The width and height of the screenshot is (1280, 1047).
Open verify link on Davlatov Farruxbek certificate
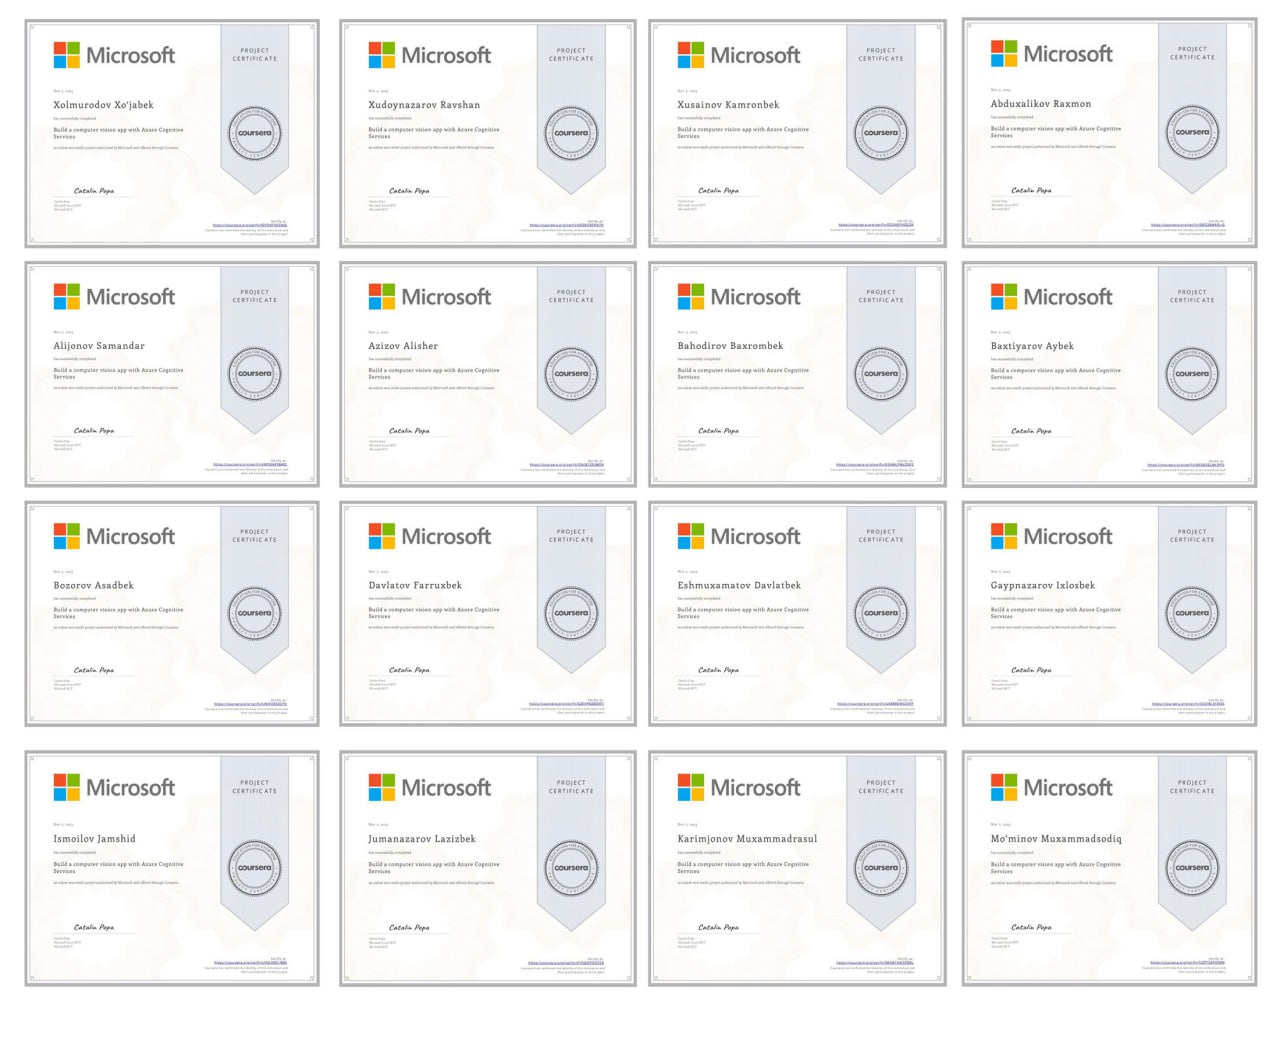click(x=566, y=704)
